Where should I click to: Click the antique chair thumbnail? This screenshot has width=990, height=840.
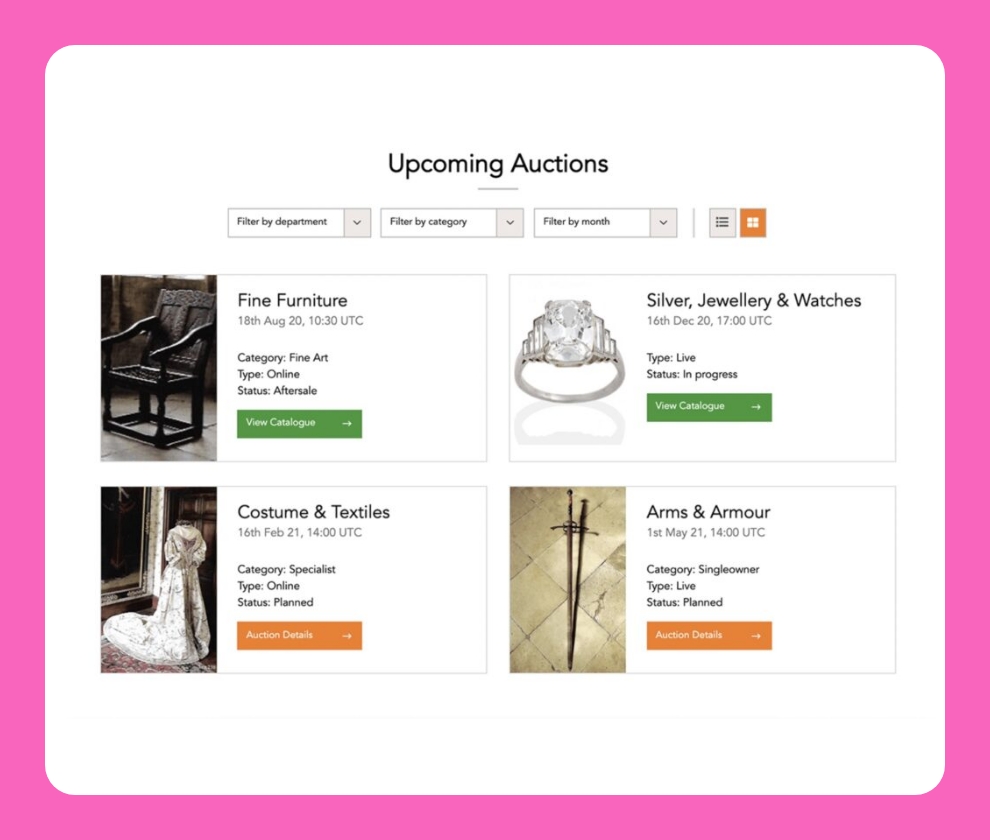point(158,368)
